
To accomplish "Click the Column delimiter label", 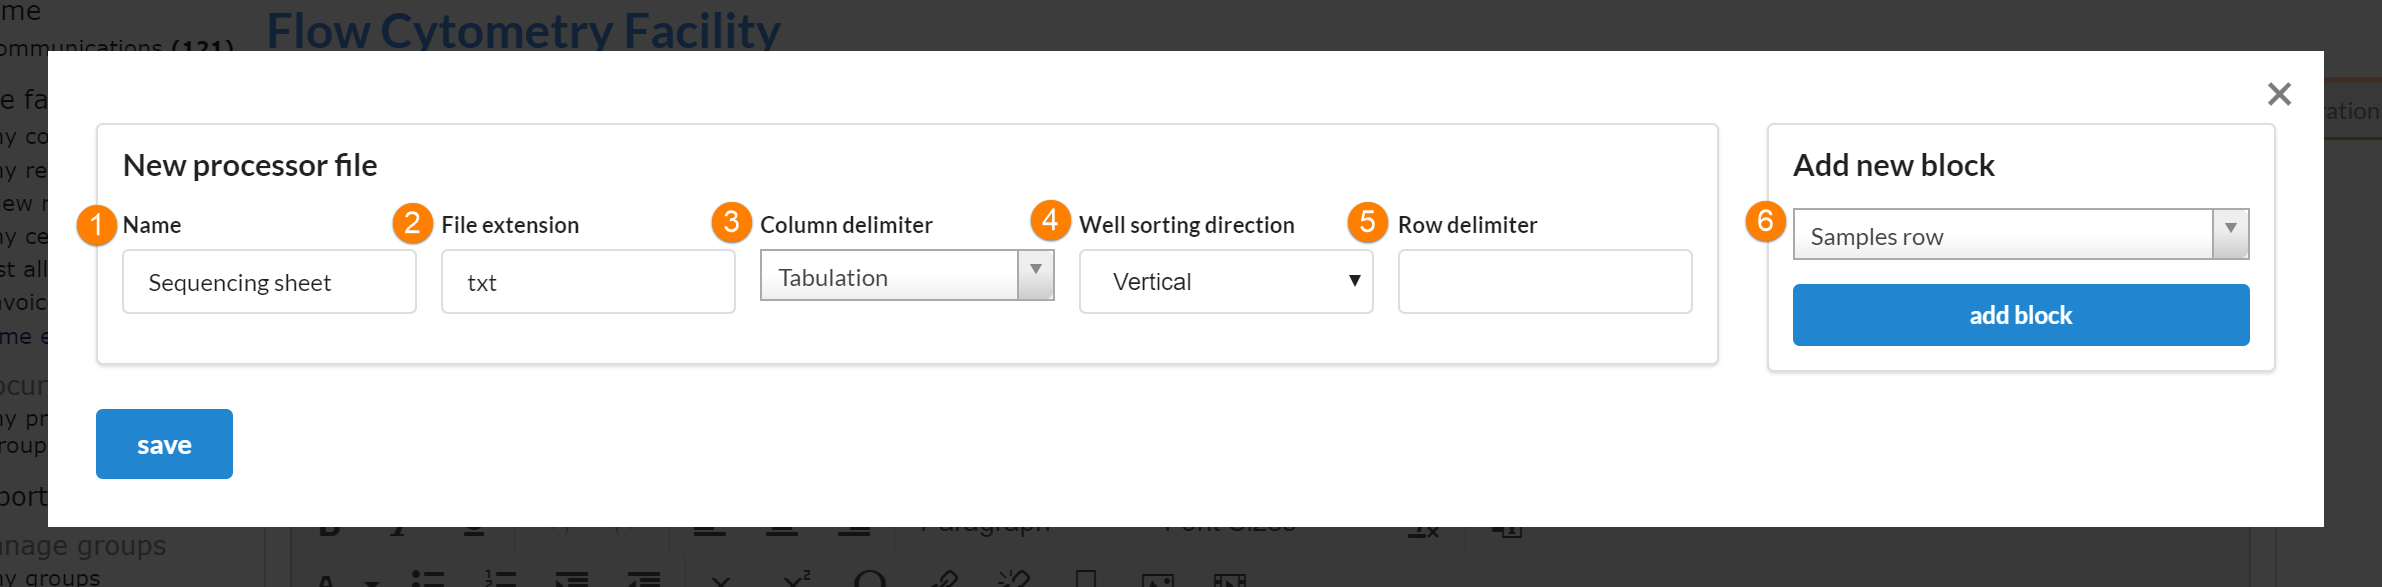I will click(846, 225).
